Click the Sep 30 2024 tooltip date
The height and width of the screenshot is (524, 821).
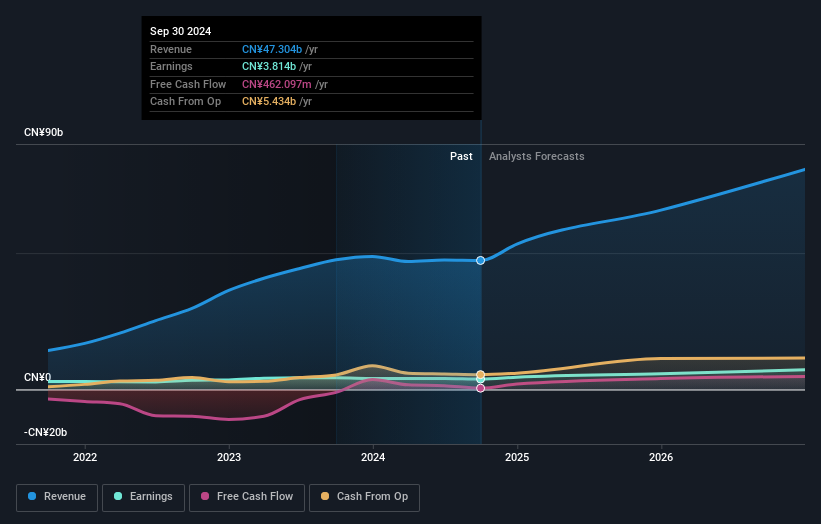[181, 31]
